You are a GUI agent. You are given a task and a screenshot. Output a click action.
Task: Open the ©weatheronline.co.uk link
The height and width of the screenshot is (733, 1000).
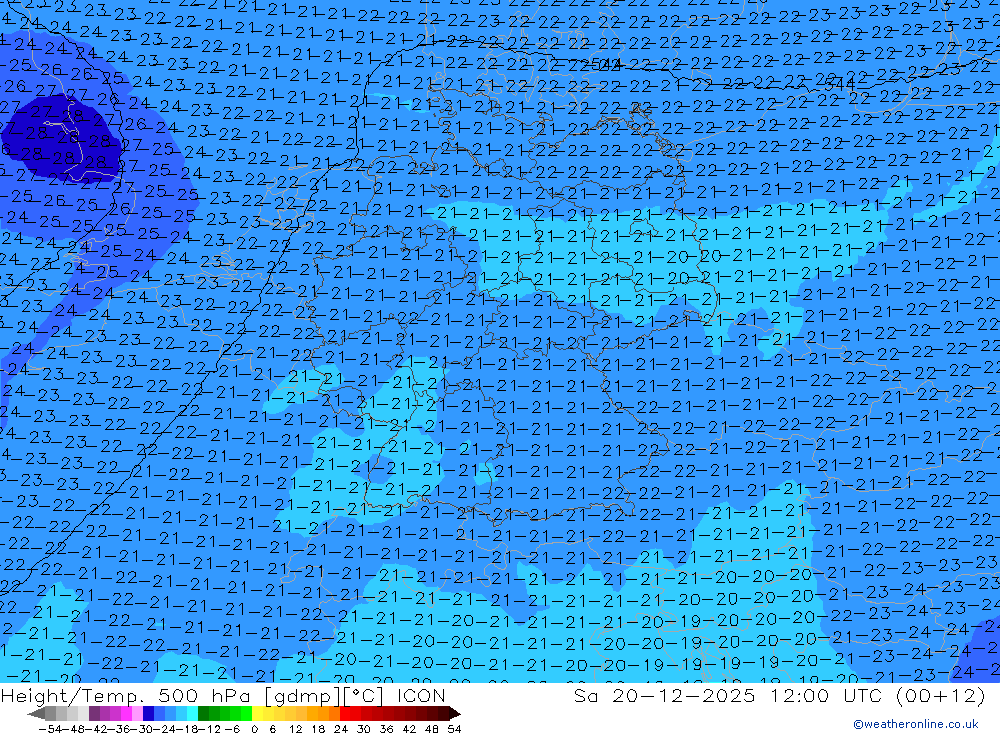(915, 724)
